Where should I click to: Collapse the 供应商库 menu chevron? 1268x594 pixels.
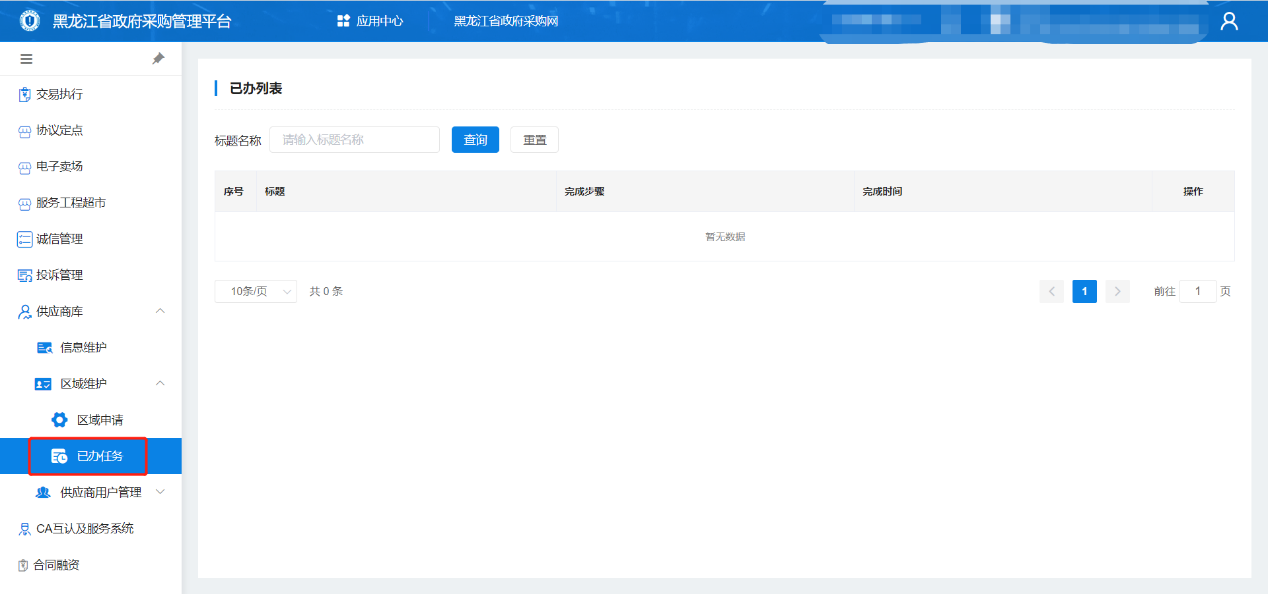click(160, 312)
